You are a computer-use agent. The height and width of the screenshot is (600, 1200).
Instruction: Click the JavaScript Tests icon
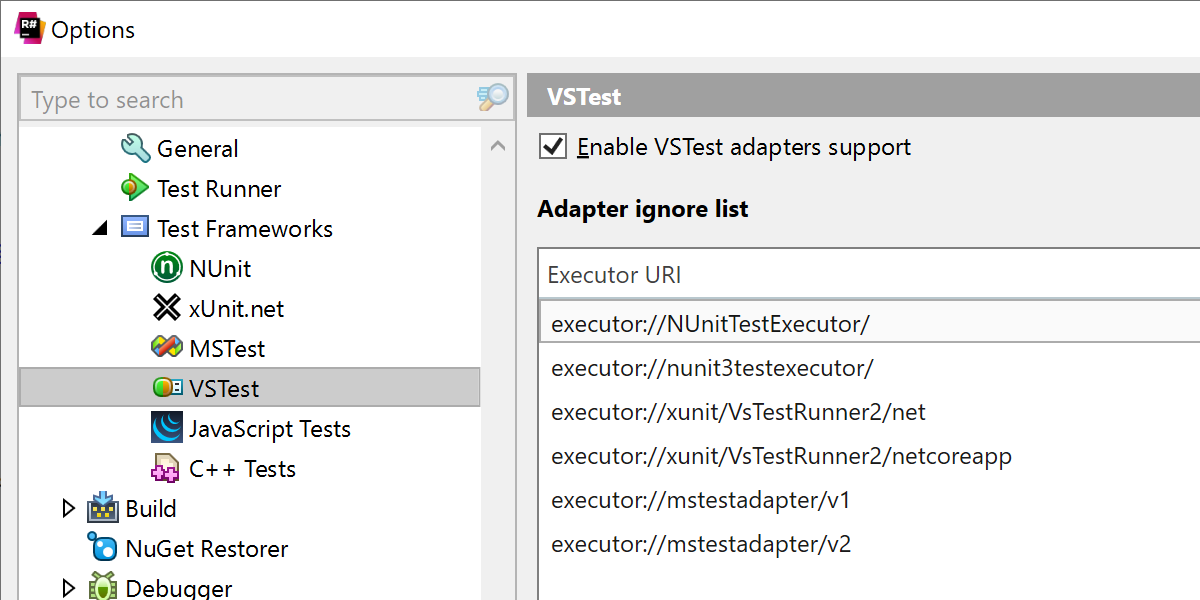(x=167, y=428)
